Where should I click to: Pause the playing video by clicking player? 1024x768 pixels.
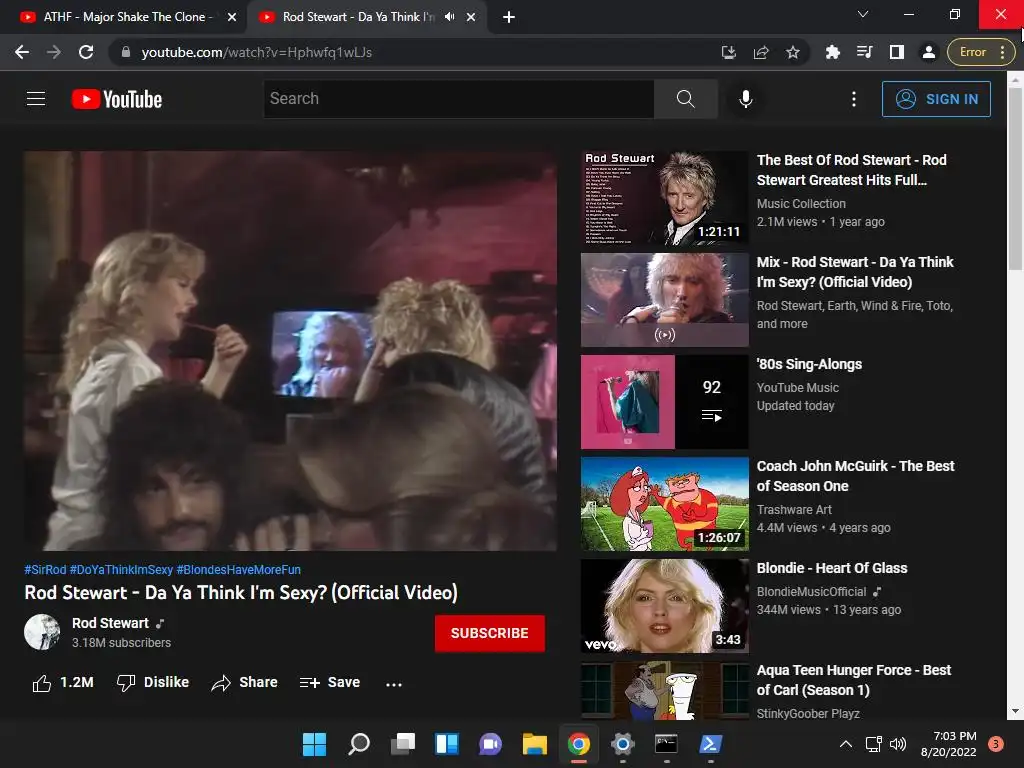pyautogui.click(x=291, y=351)
